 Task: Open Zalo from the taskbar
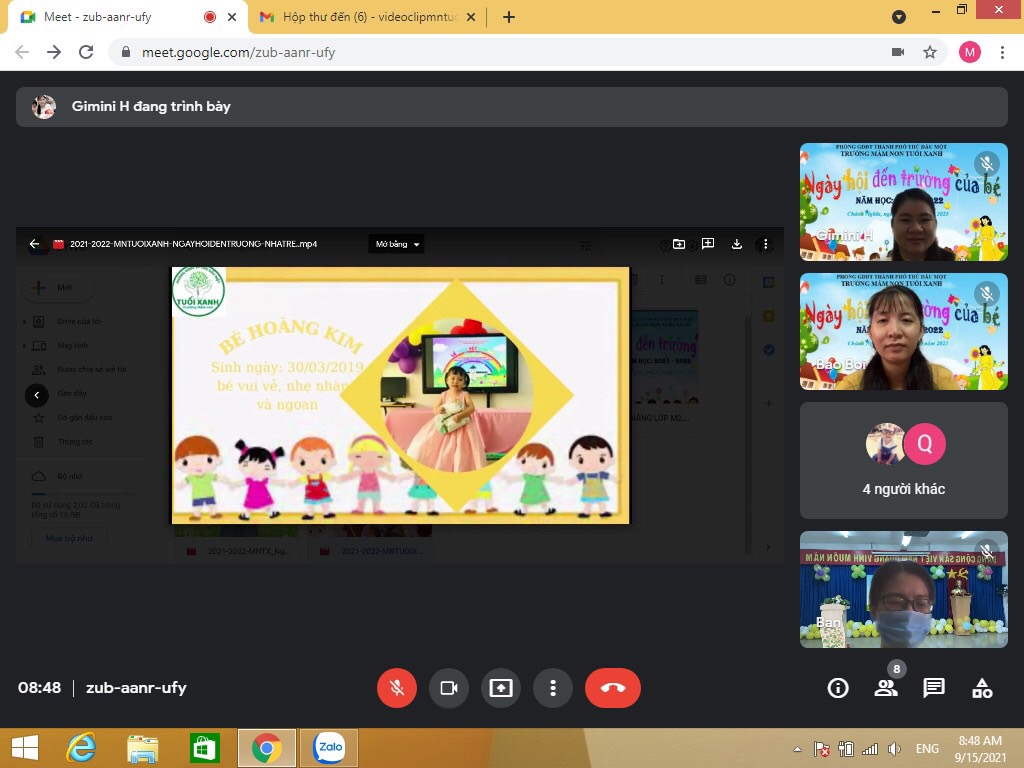pos(329,748)
